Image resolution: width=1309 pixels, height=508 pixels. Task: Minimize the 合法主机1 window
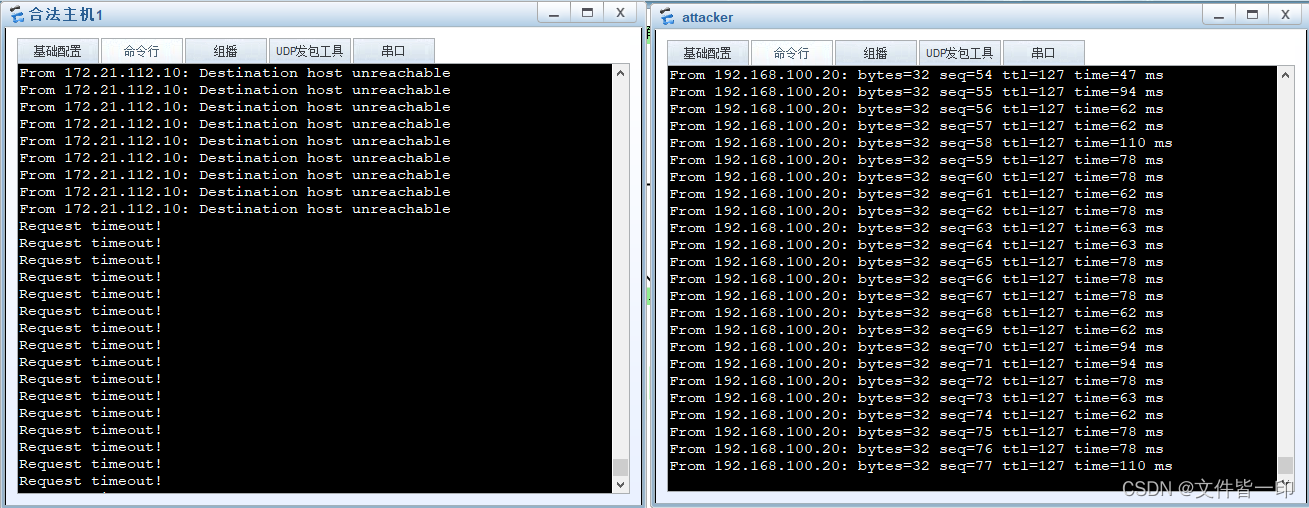pyautogui.click(x=554, y=13)
